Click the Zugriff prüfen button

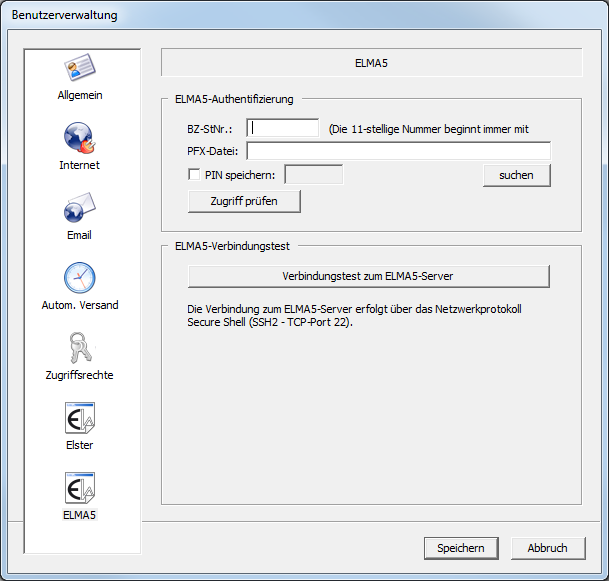tap(244, 201)
